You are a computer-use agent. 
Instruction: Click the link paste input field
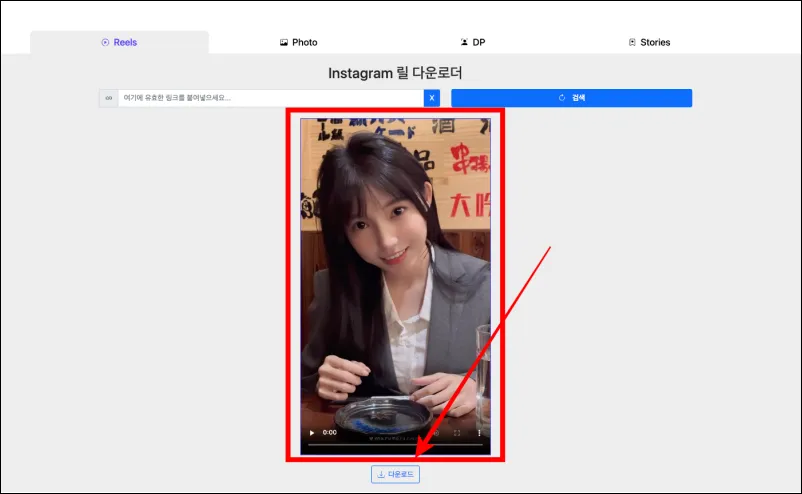(x=271, y=98)
